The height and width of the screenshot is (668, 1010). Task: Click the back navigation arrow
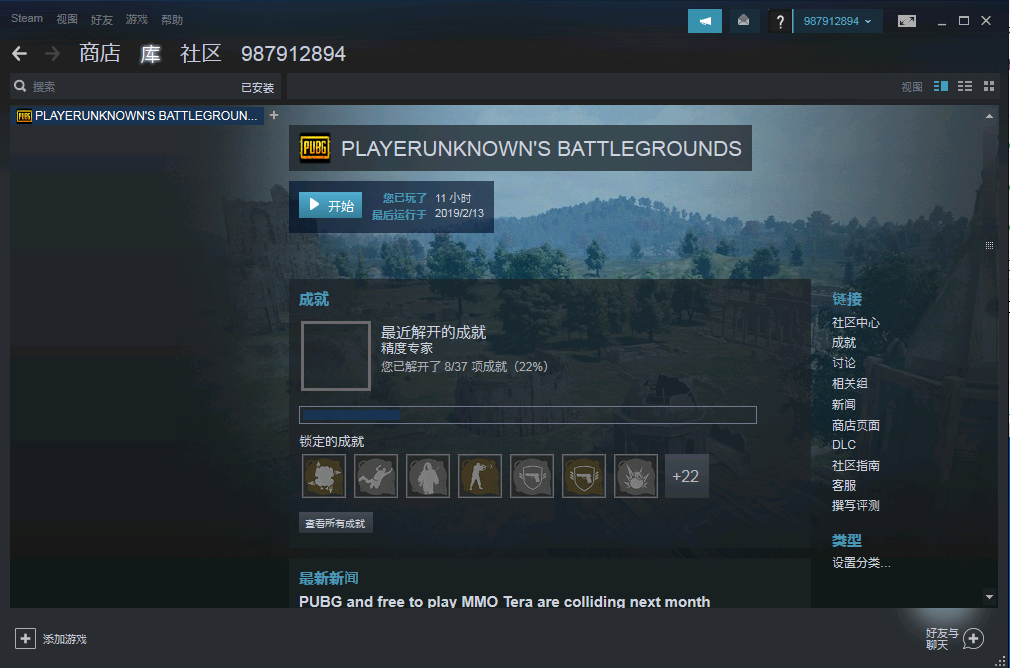point(19,54)
